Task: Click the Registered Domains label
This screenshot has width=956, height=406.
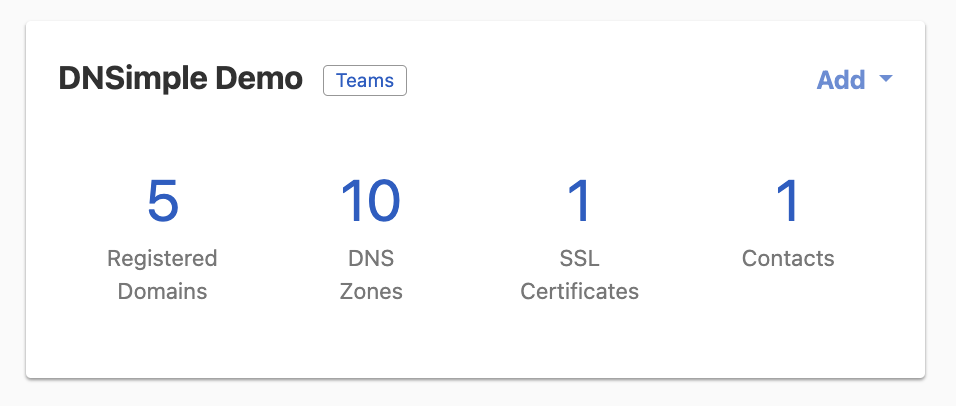Action: (162, 275)
